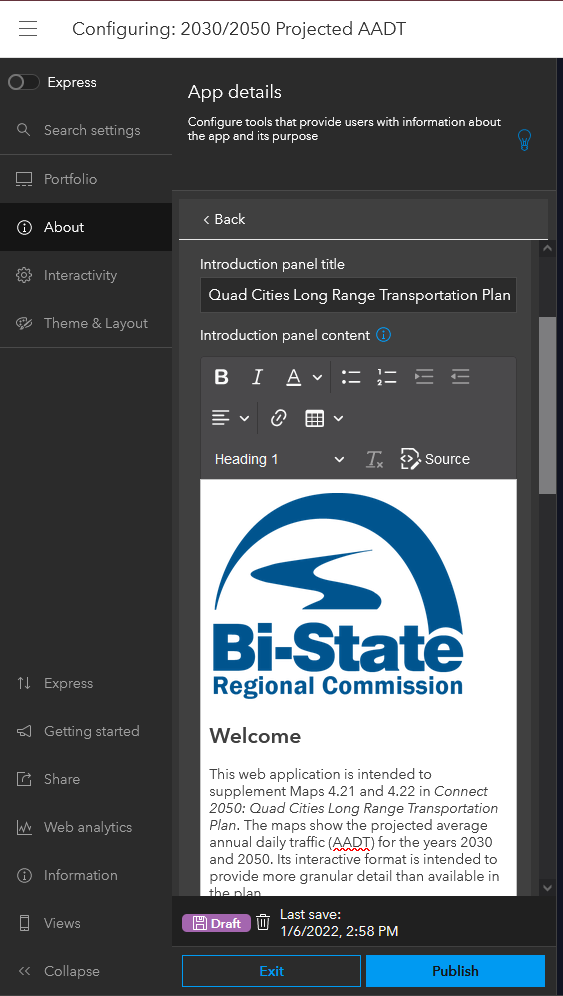Screen dimensions: 563x996
Task: Switch editor to Source view
Action: pos(435,459)
